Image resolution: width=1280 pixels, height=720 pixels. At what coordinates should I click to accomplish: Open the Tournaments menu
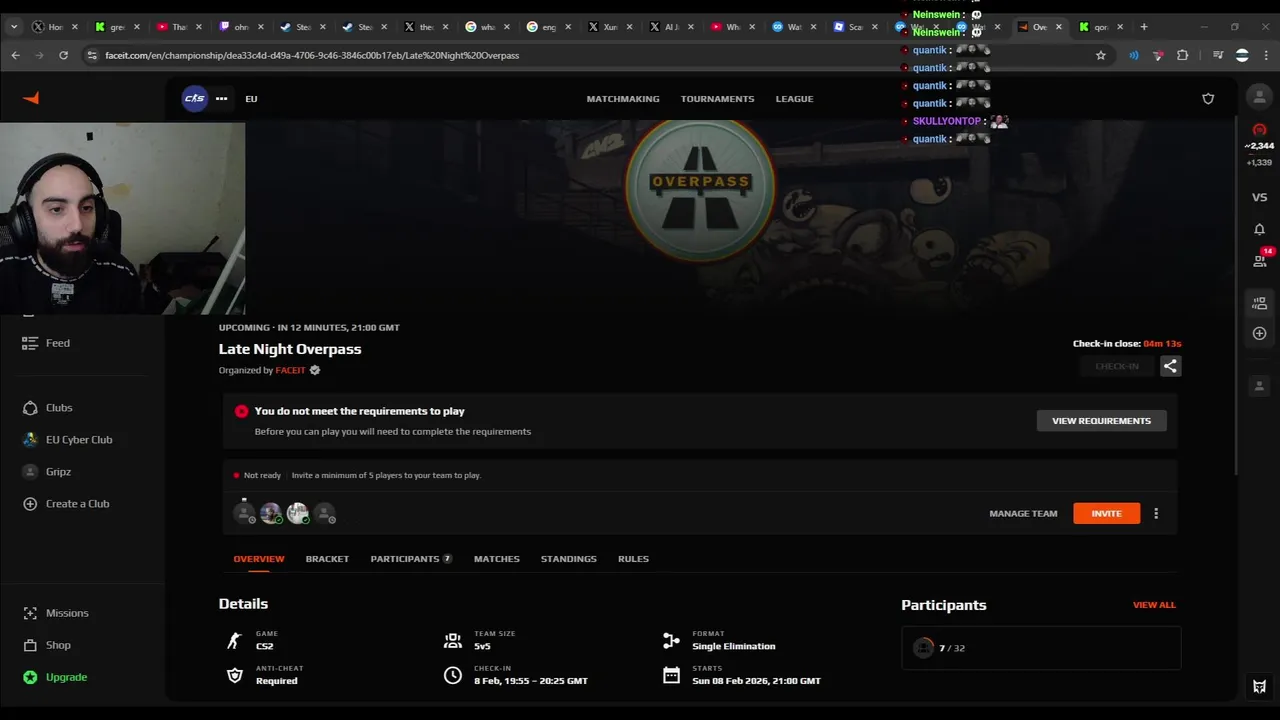717,99
